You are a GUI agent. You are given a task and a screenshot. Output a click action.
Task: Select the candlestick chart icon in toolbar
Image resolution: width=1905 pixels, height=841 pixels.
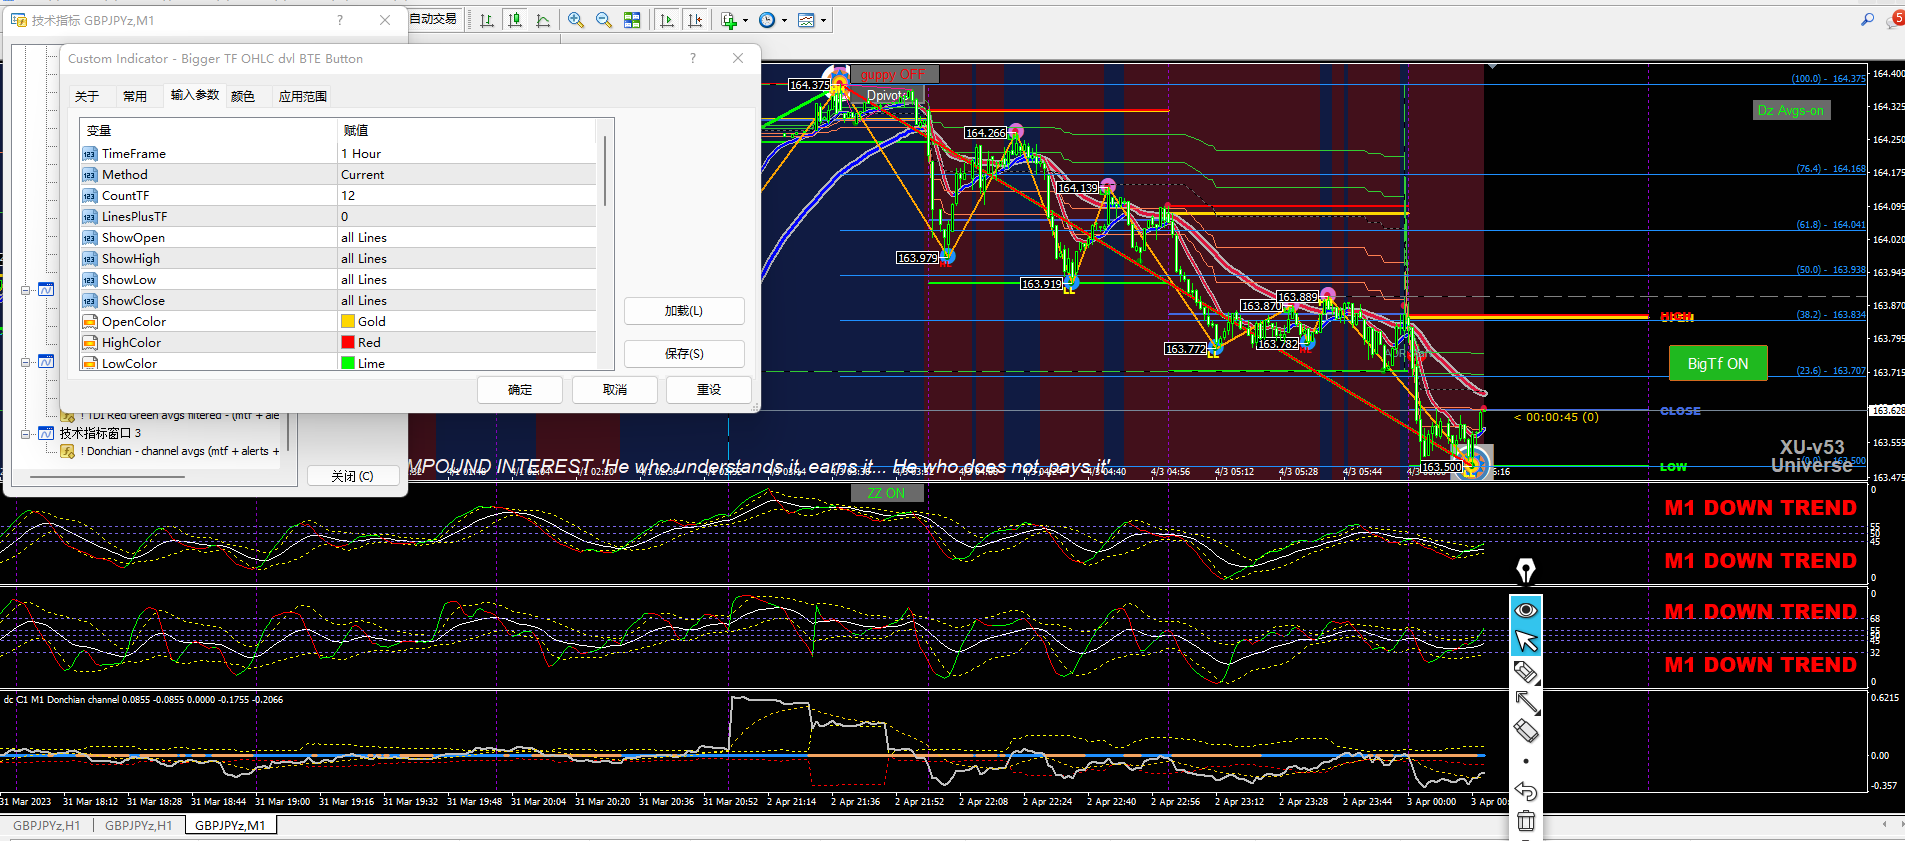(515, 20)
